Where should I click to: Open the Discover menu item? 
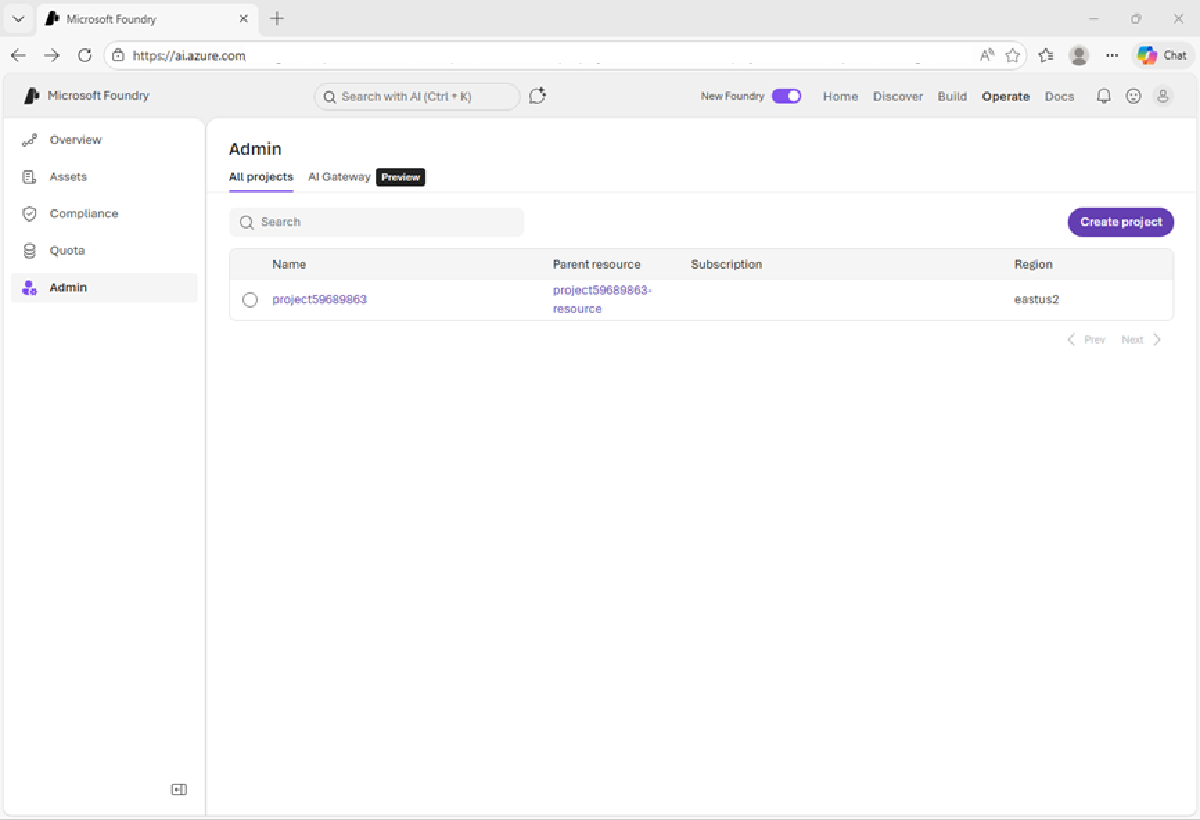897,96
